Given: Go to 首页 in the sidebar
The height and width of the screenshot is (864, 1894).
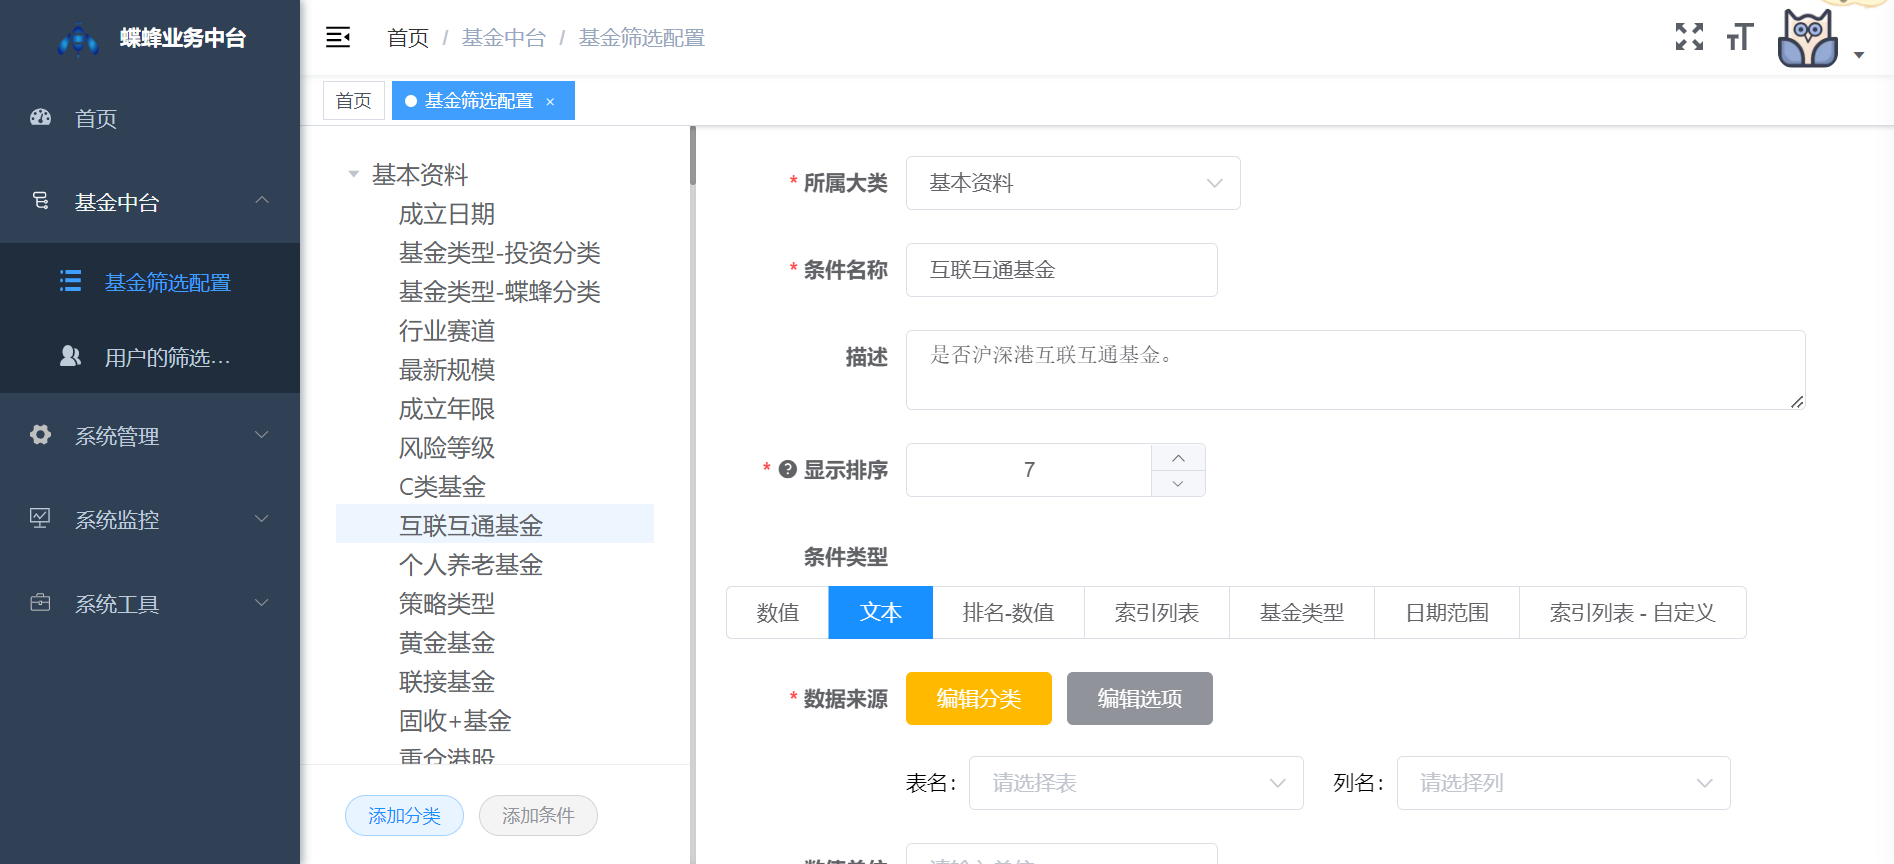Looking at the screenshot, I should (150, 118).
